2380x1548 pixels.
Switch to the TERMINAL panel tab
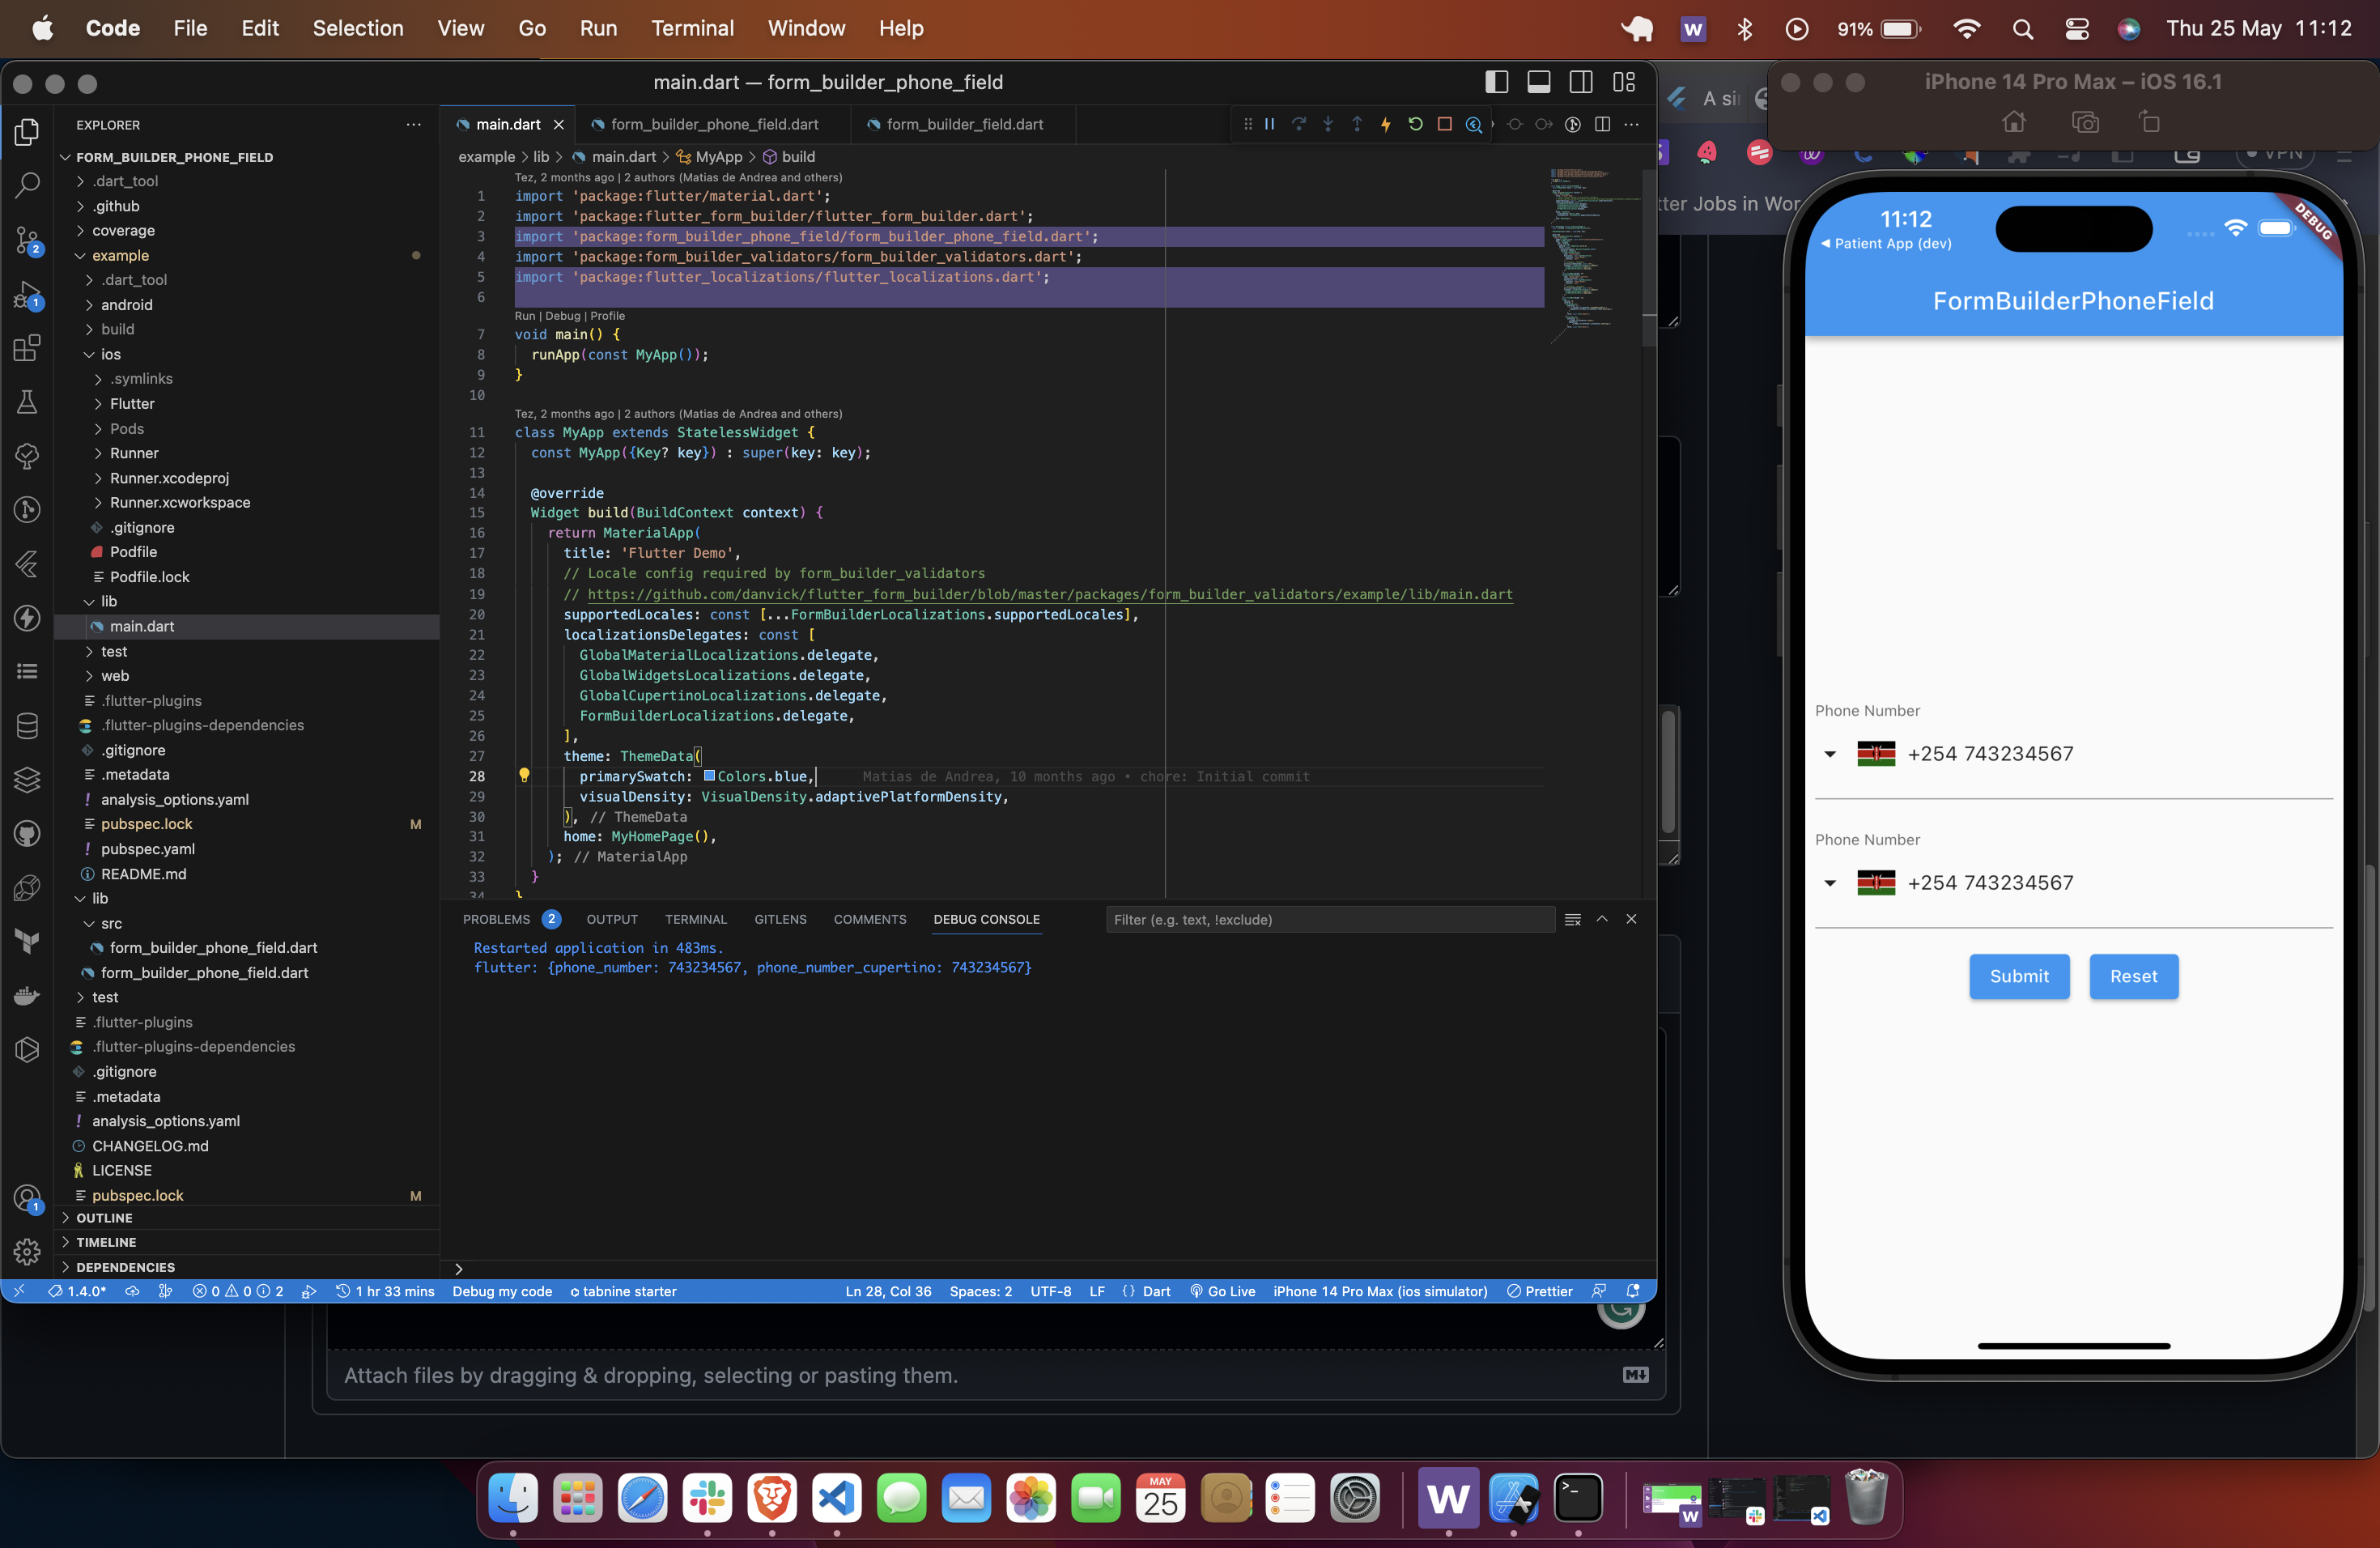pyautogui.click(x=695, y=919)
